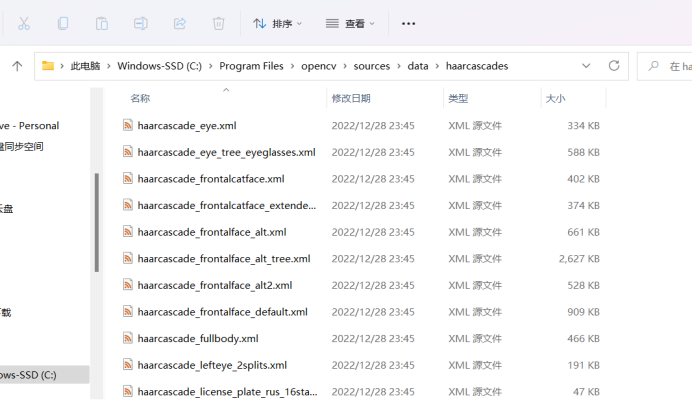Select haarcascade_frontalface_default.xml file

coord(222,312)
